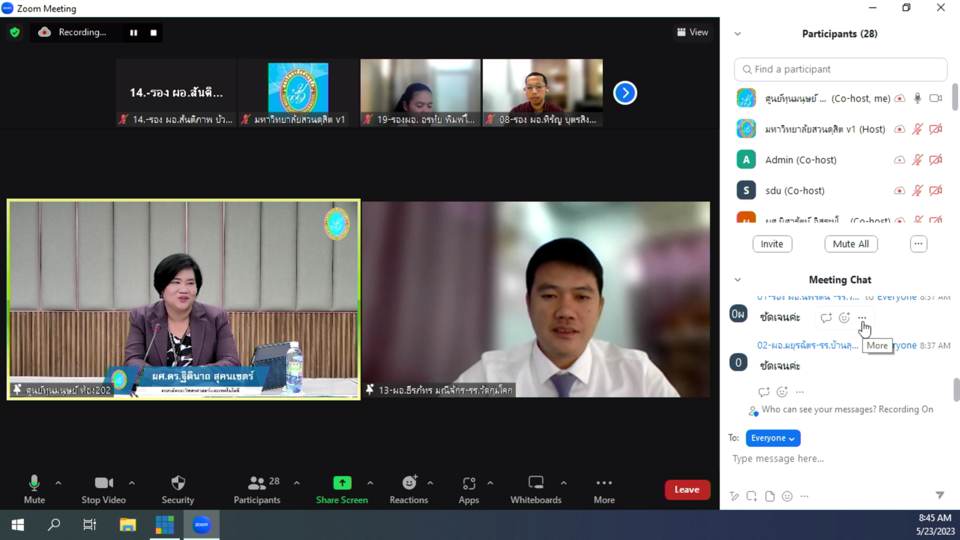Open arrow beside Whiteboards
The width and height of the screenshot is (960, 540).
[x=564, y=483]
